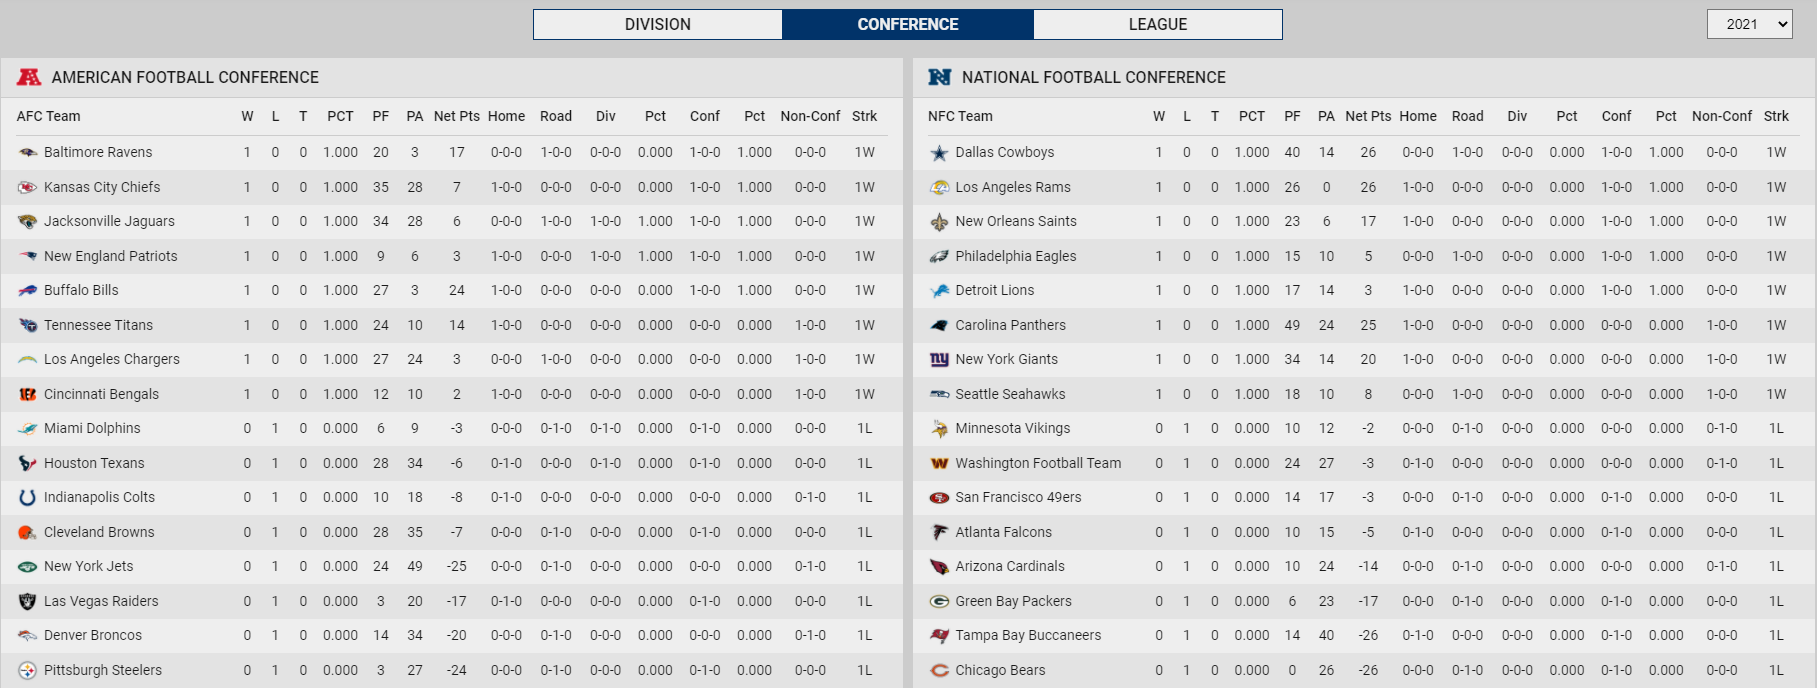
Task: Click the Miami Dolphins logo
Action: (x=28, y=429)
